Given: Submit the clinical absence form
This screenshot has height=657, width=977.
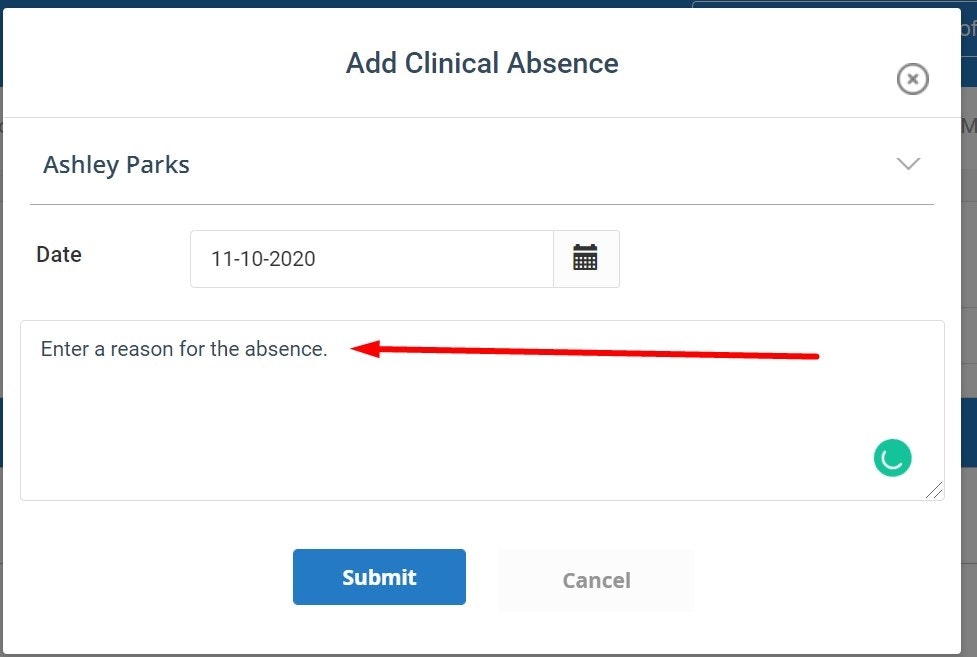Looking at the screenshot, I should [379, 577].
